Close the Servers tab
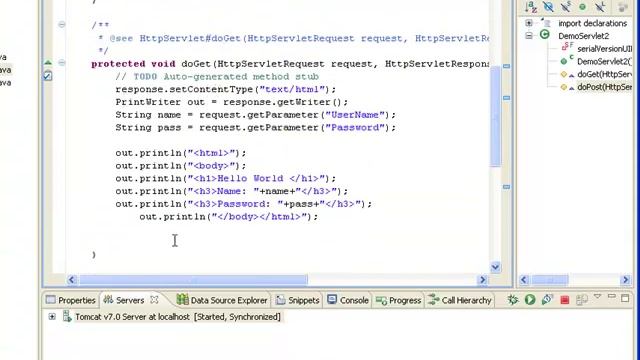The image size is (640, 360). (154, 300)
